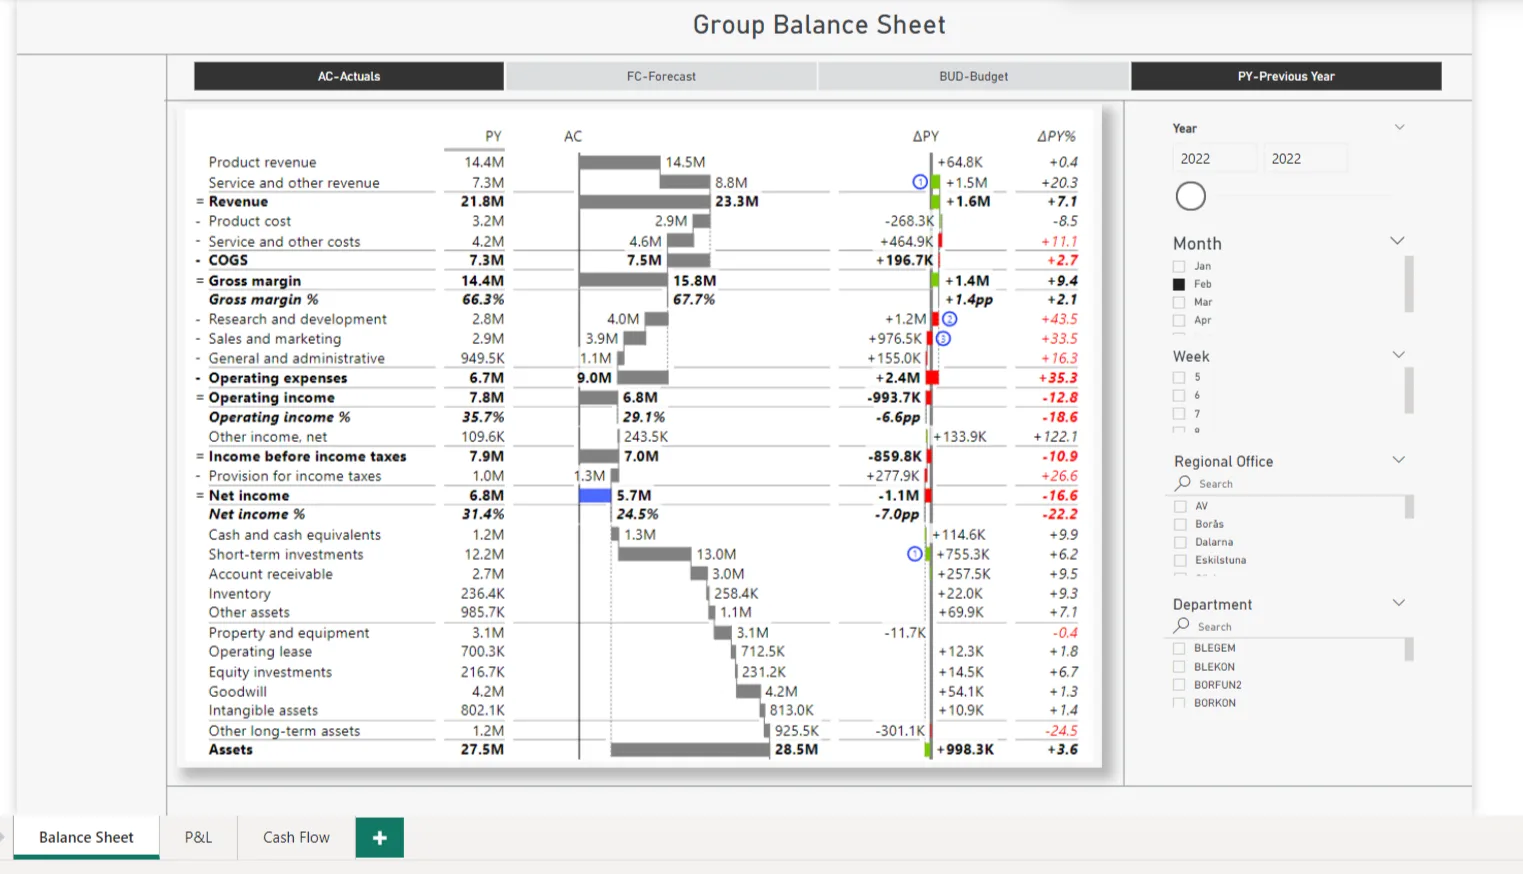The height and width of the screenshot is (874, 1523).
Task: Click the Goodwill row label
Action: click(x=237, y=691)
